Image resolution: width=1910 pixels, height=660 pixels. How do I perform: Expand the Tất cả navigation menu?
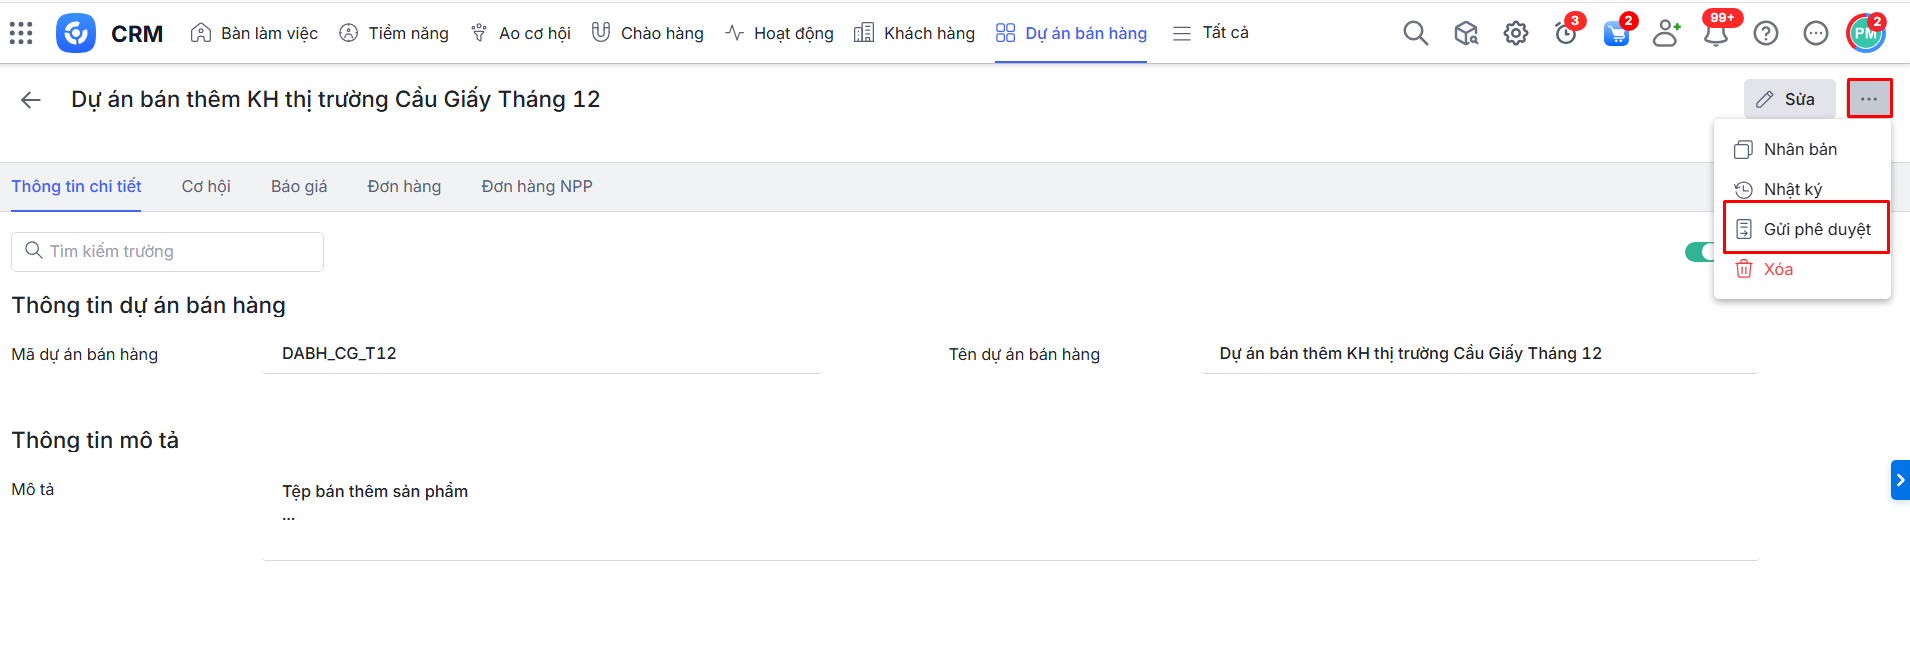pyautogui.click(x=1211, y=33)
